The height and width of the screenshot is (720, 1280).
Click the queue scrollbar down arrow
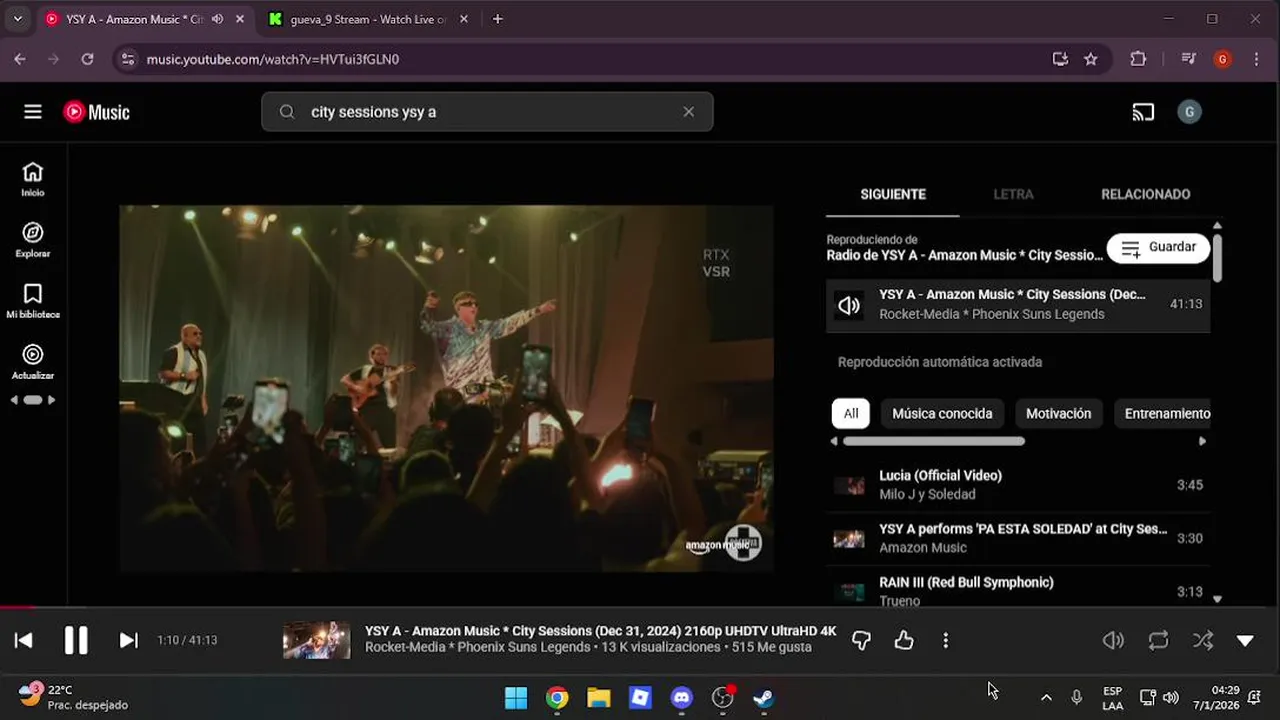tap(1217, 599)
